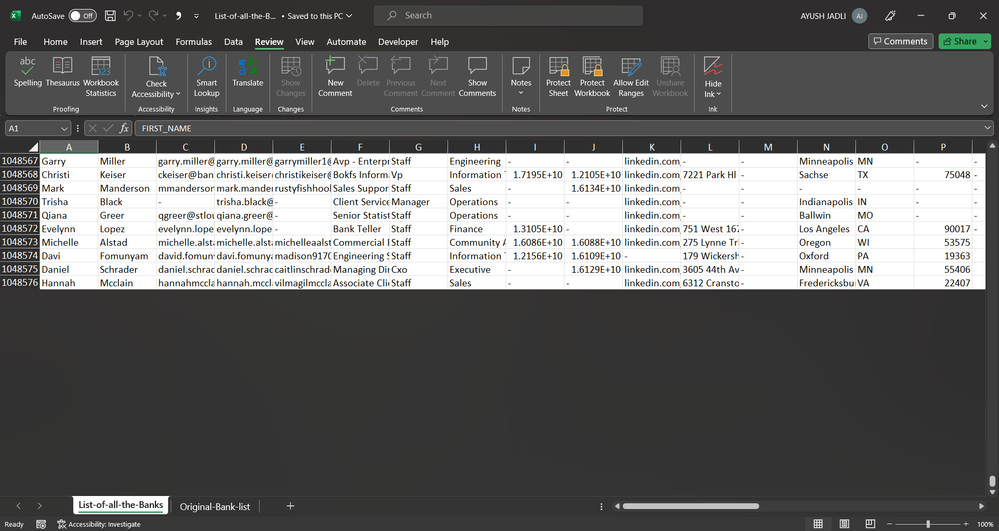Select cell containing Minneapolis in Garry row
The image size is (999, 531).
(x=826, y=161)
